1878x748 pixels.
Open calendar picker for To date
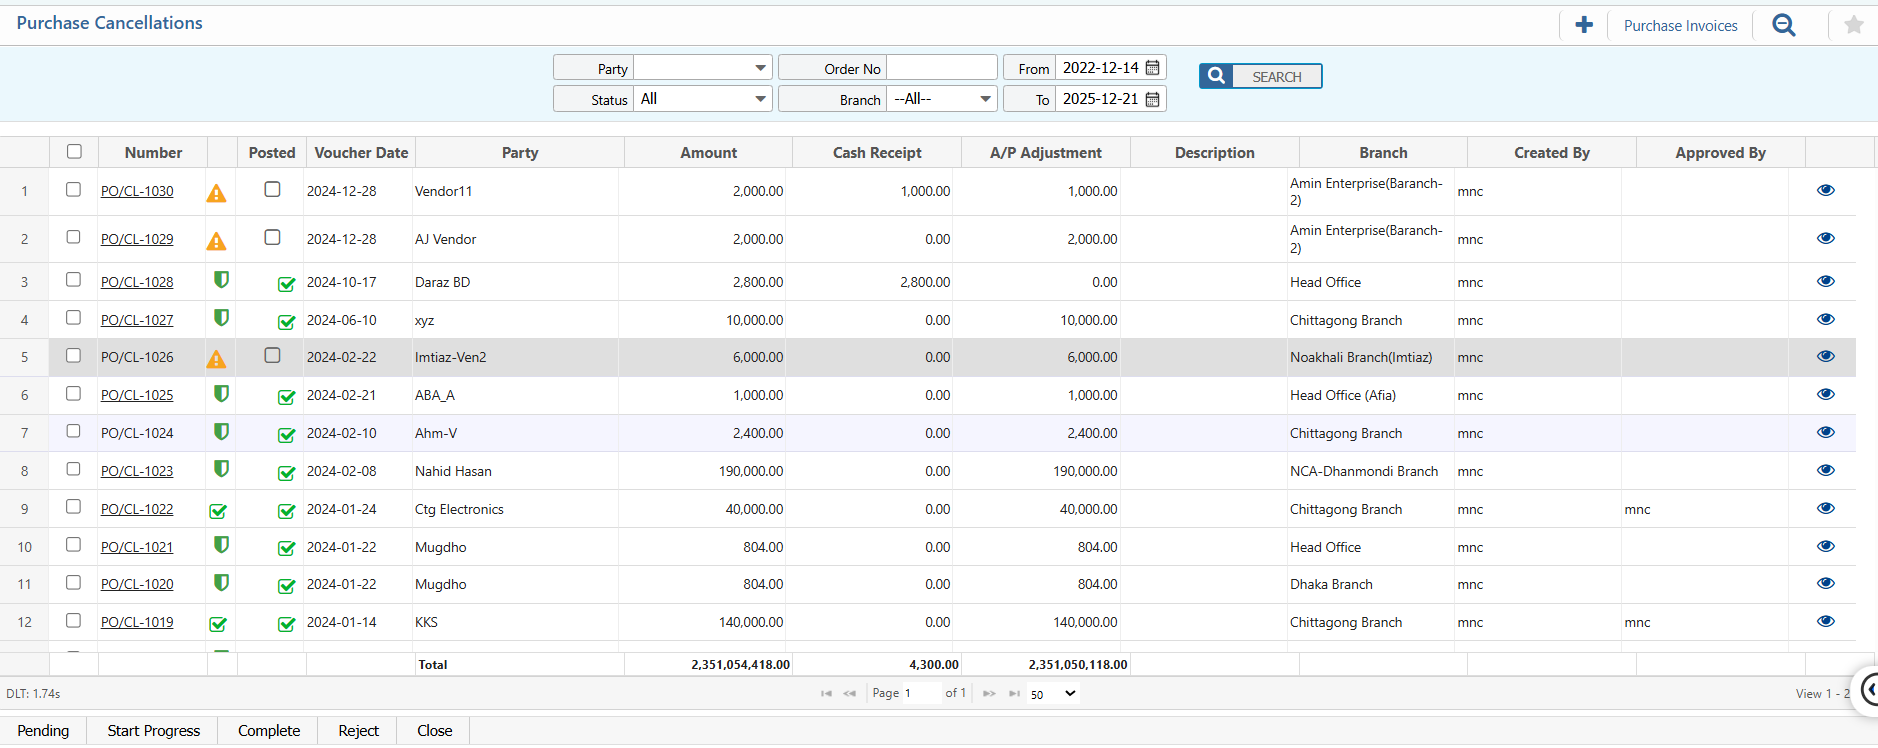point(1153,99)
